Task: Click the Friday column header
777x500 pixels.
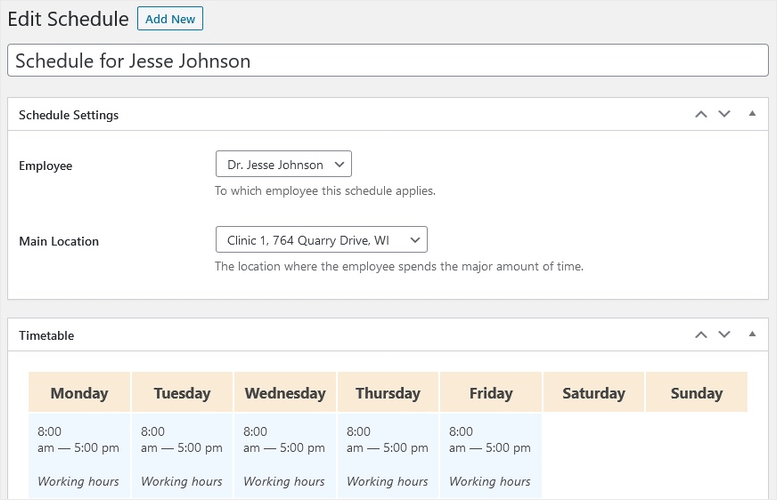Action: pos(491,392)
